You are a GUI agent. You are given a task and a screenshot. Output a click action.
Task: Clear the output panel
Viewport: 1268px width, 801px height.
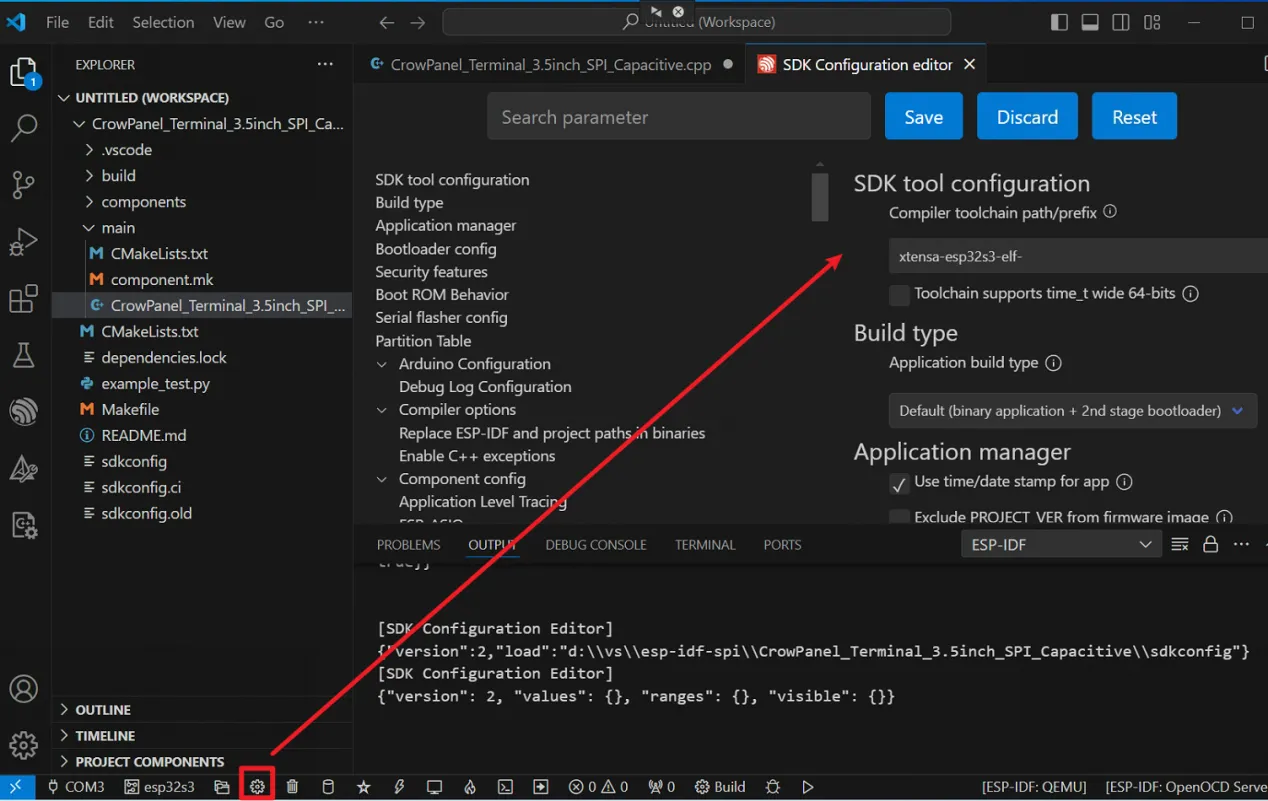tap(1180, 545)
